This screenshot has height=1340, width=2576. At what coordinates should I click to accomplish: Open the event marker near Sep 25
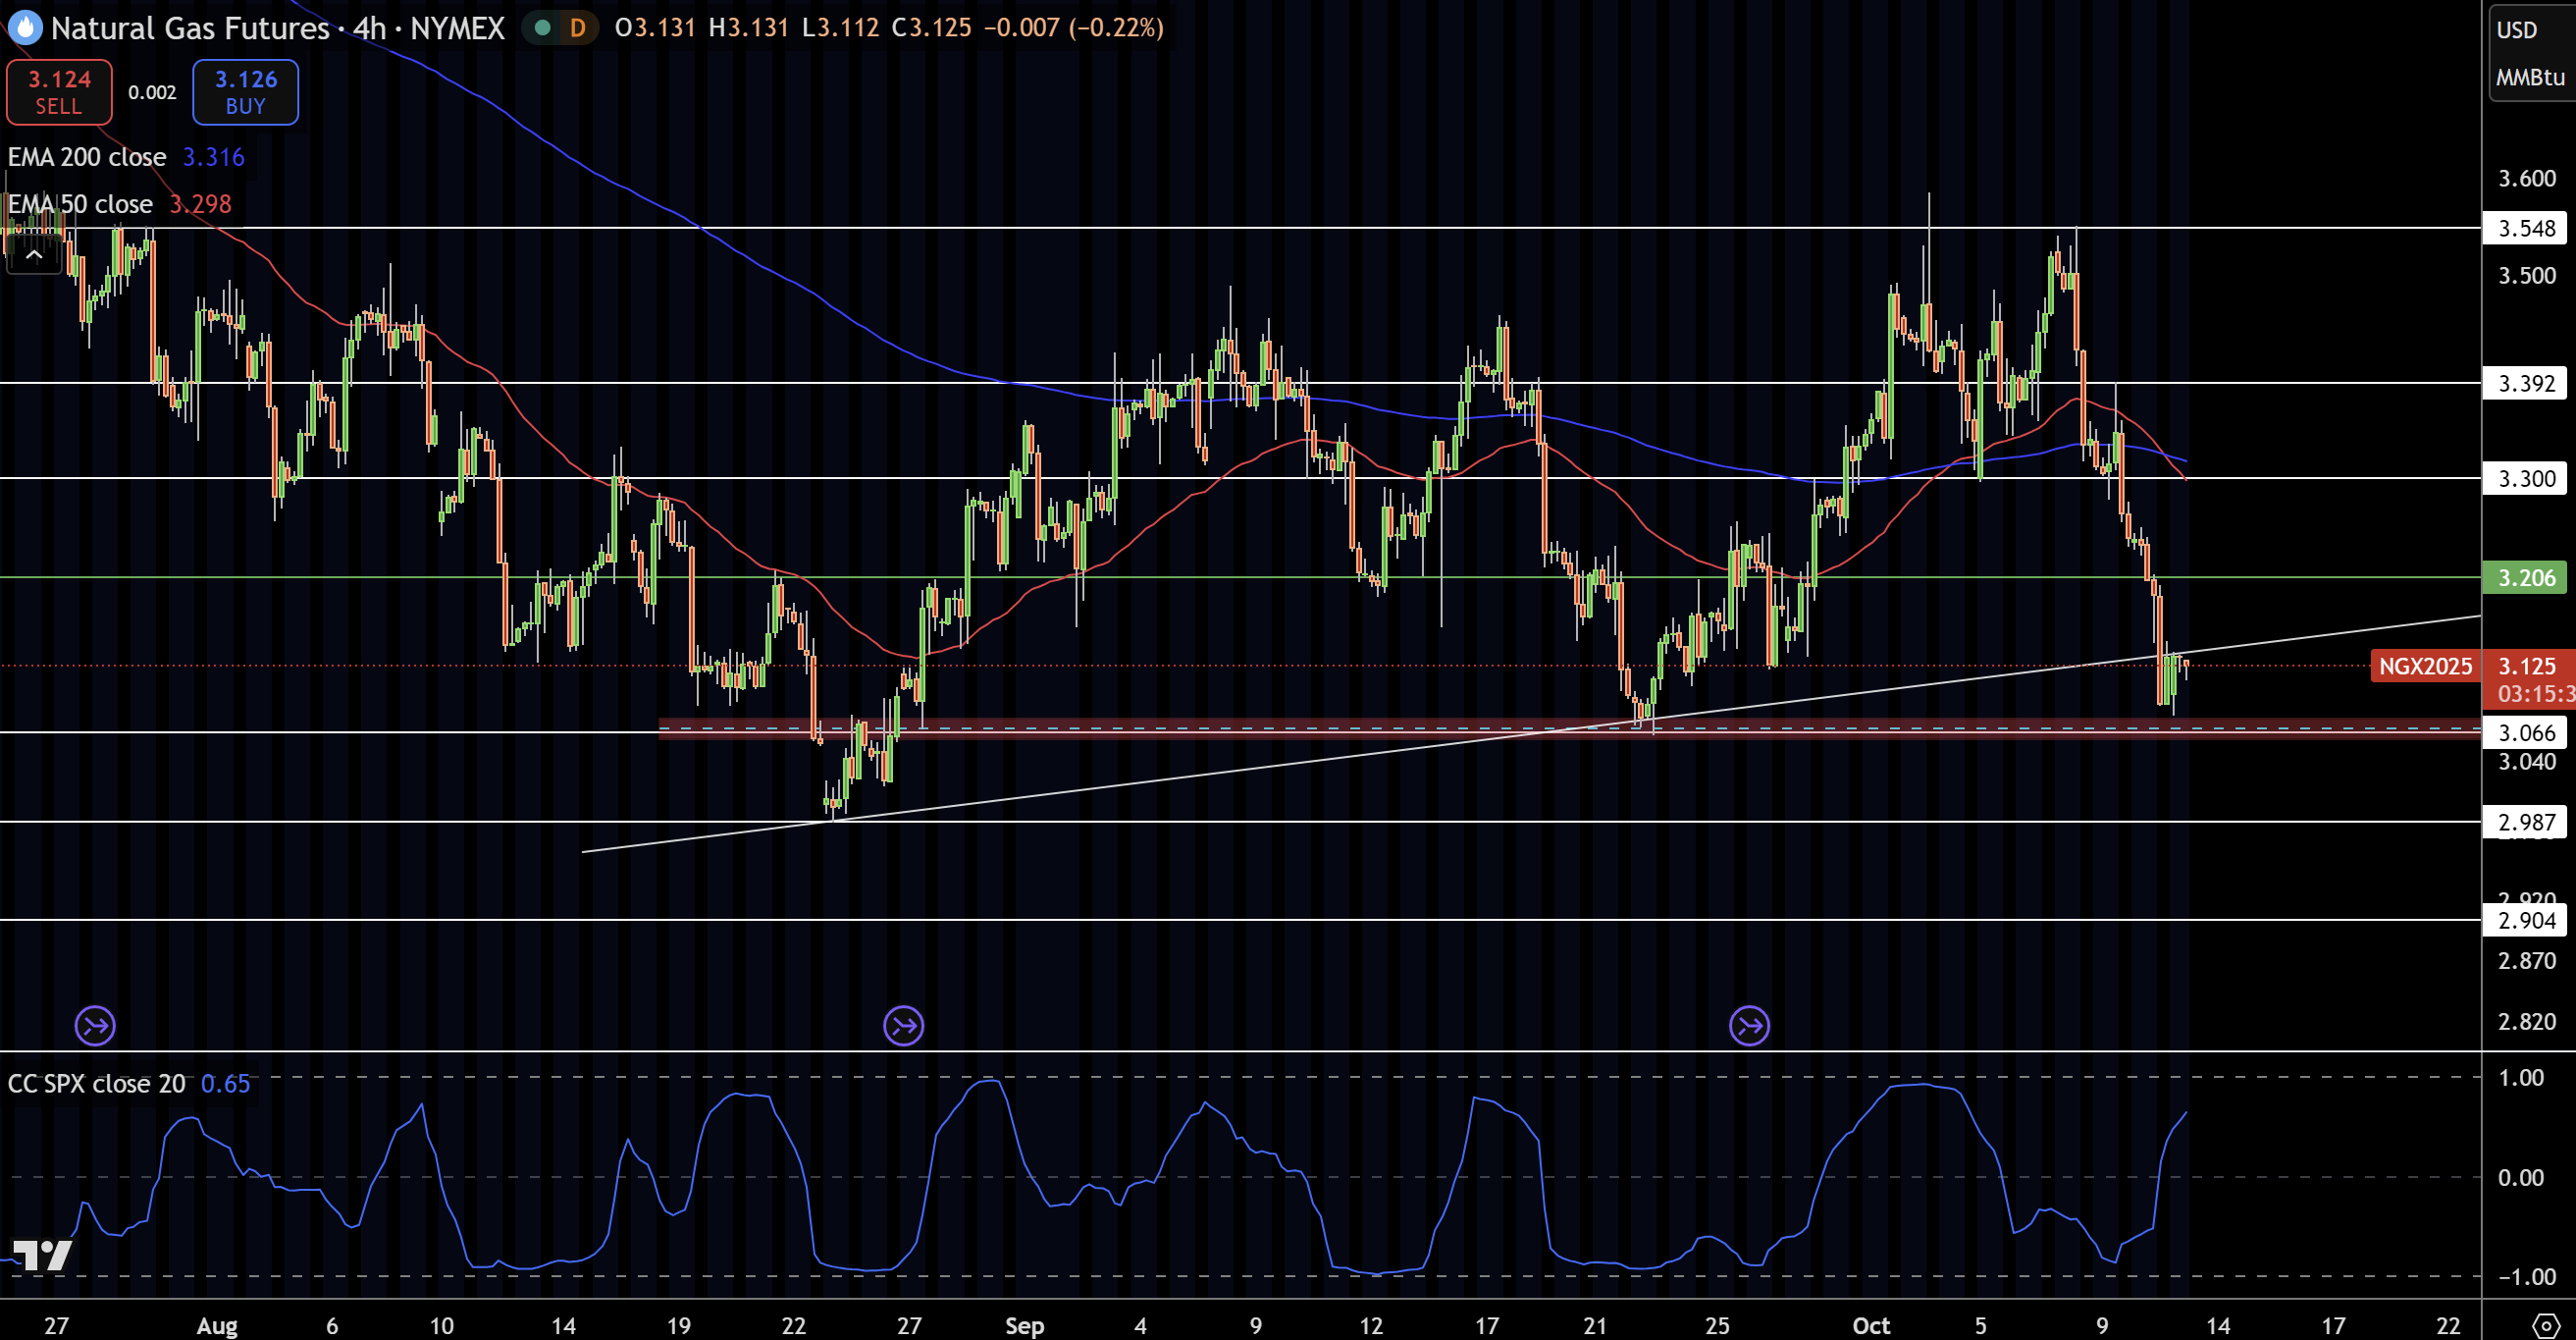tap(1749, 1025)
